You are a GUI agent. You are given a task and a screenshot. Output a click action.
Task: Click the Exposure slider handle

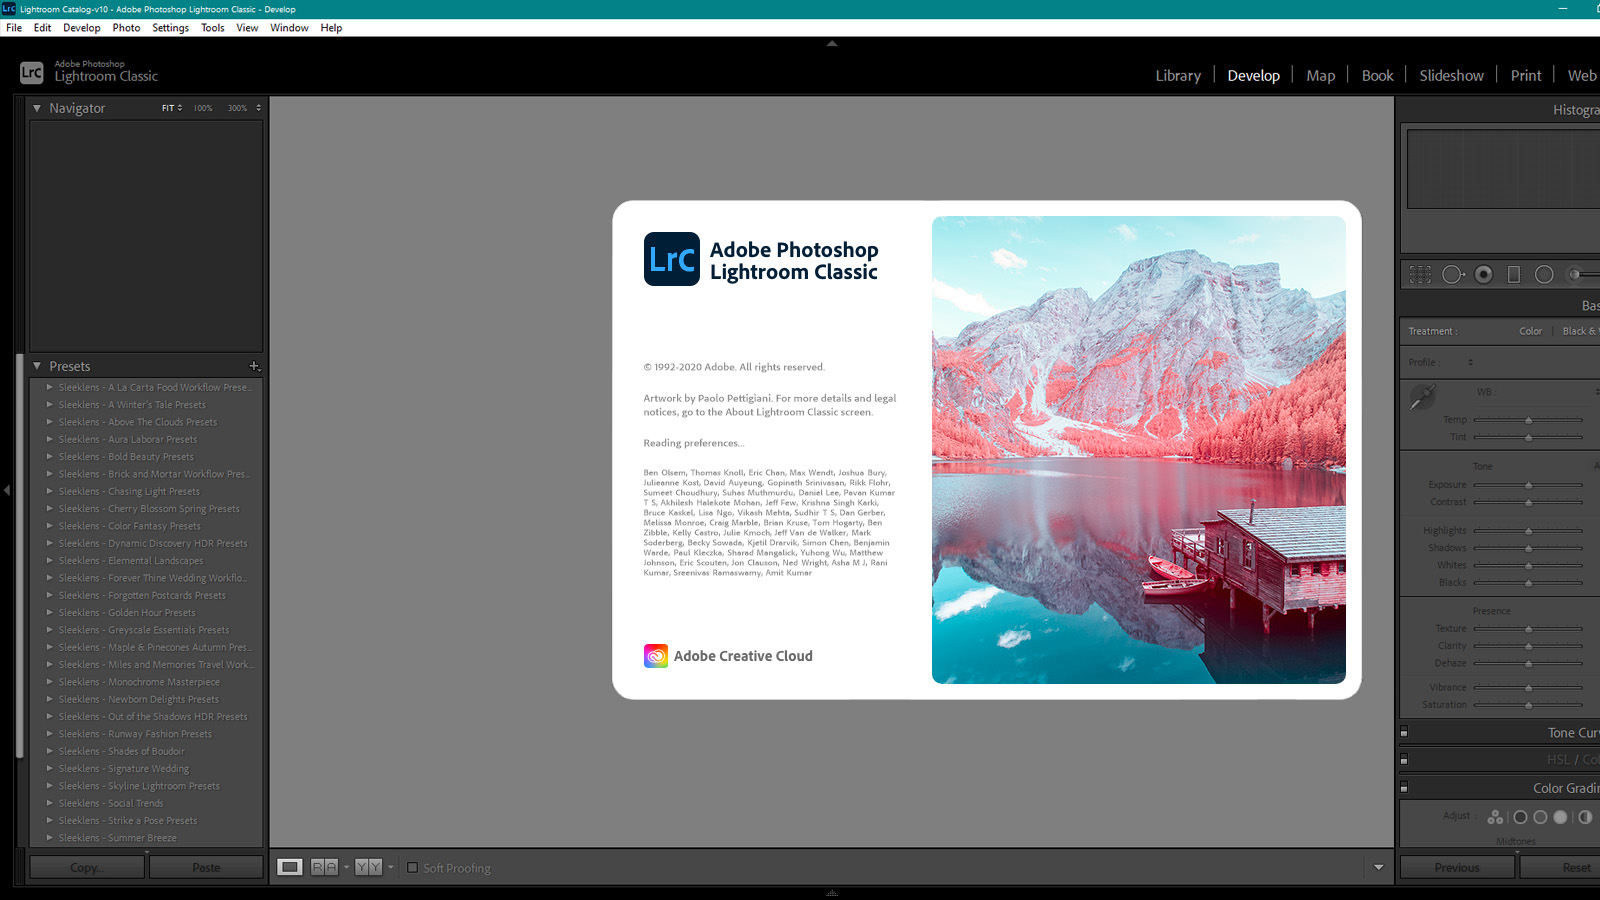pyautogui.click(x=1528, y=485)
